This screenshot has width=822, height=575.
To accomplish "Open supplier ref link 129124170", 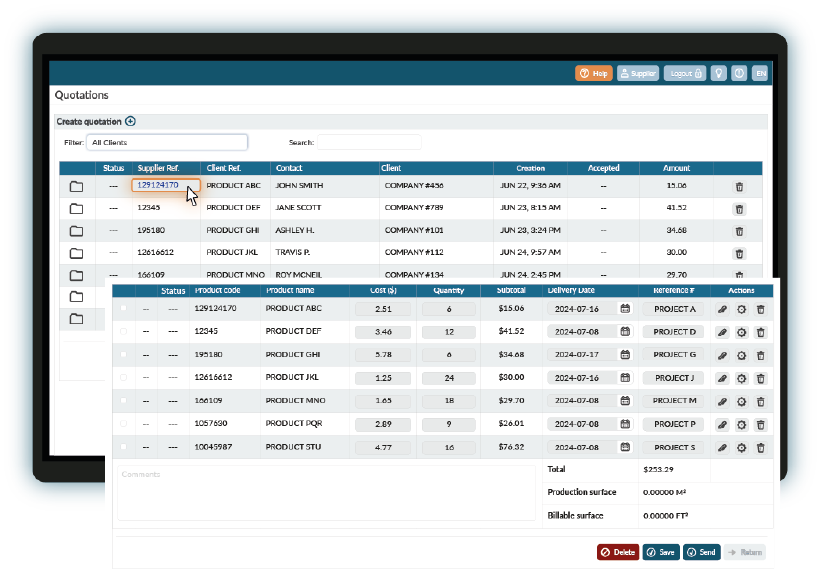I will coord(158,185).
